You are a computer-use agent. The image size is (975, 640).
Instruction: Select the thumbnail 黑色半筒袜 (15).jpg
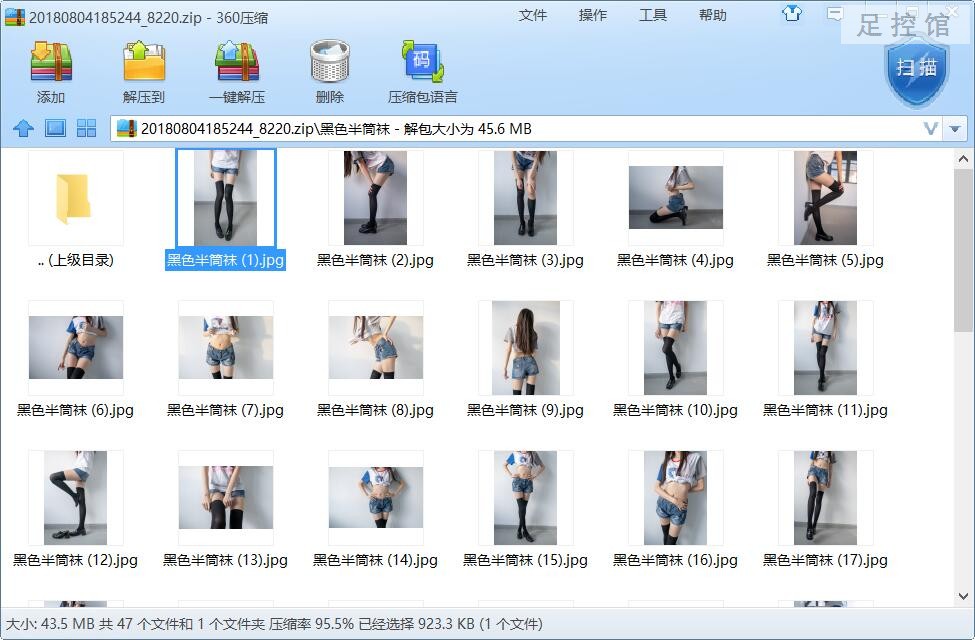[x=525, y=498]
